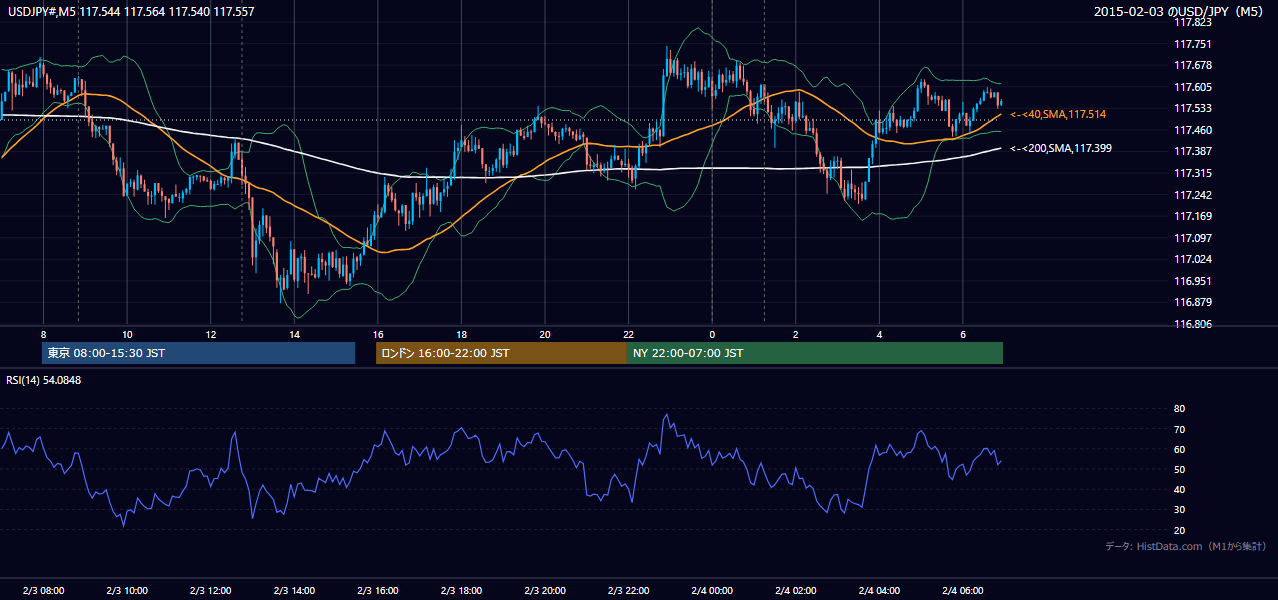The width and height of the screenshot is (1278, 600).
Task: Click price axis value 116.879
Action: pyautogui.click(x=1192, y=302)
